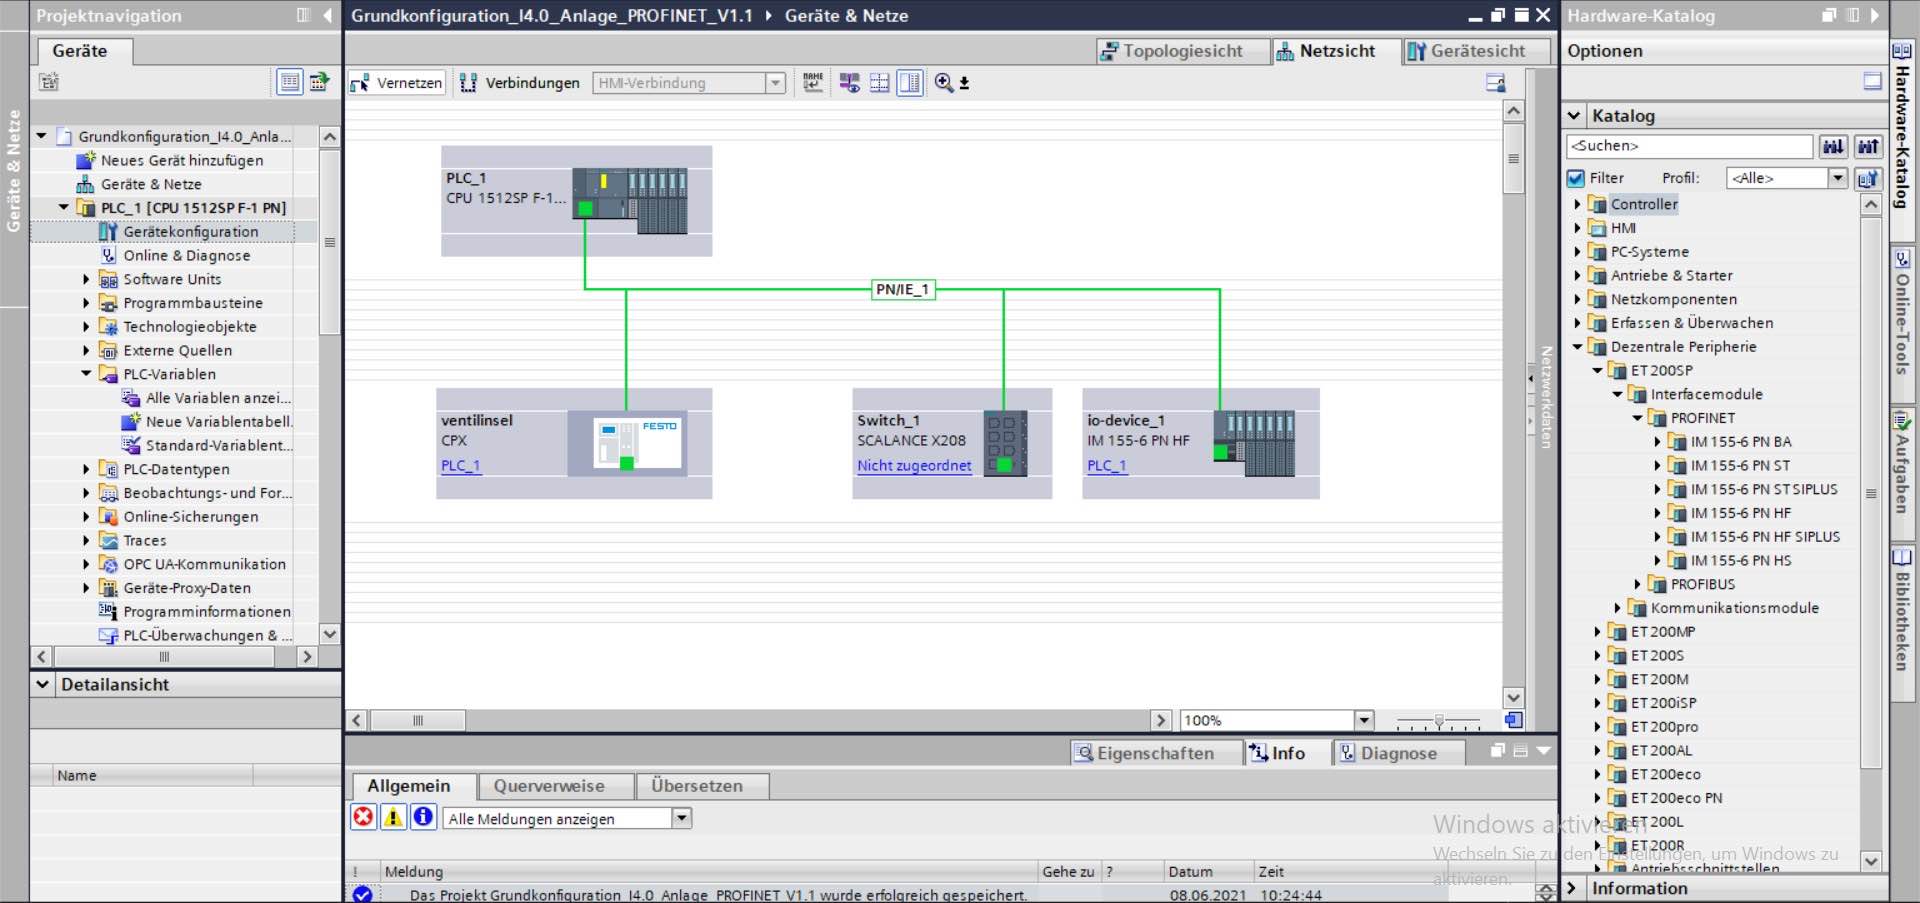Click the warning filter icon in Info panel
The width and height of the screenshot is (1920, 903).
393,817
